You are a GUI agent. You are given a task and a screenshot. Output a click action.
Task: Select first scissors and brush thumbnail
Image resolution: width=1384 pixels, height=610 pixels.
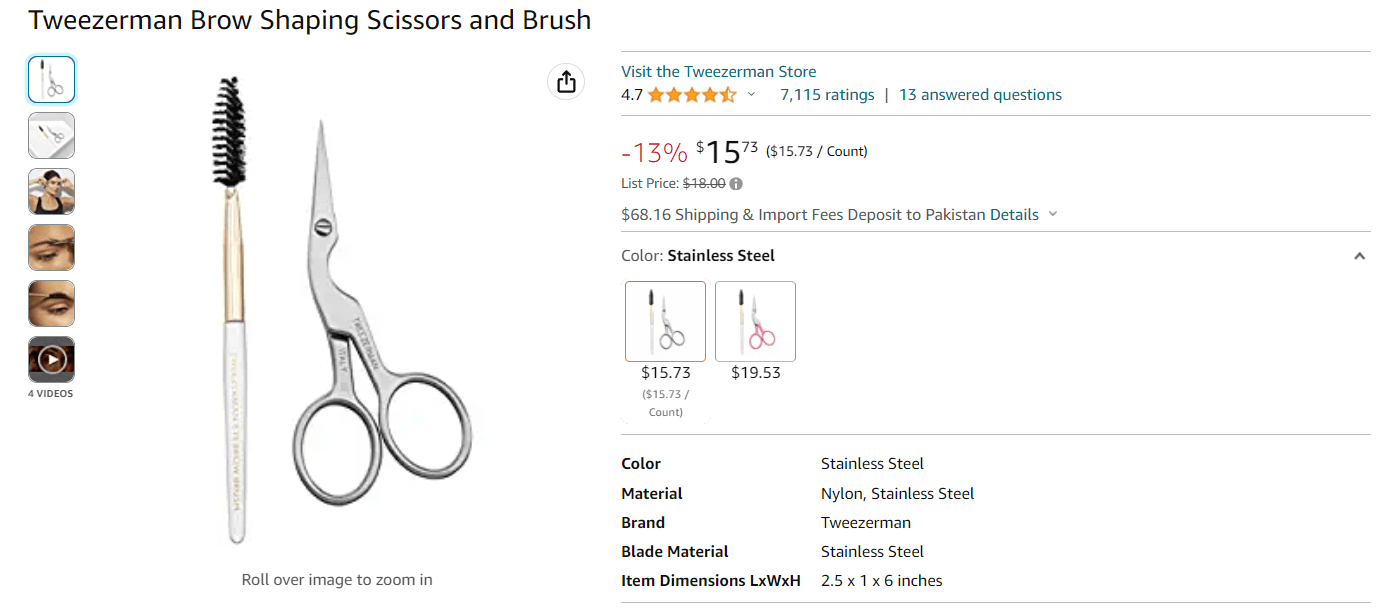[x=51, y=80]
